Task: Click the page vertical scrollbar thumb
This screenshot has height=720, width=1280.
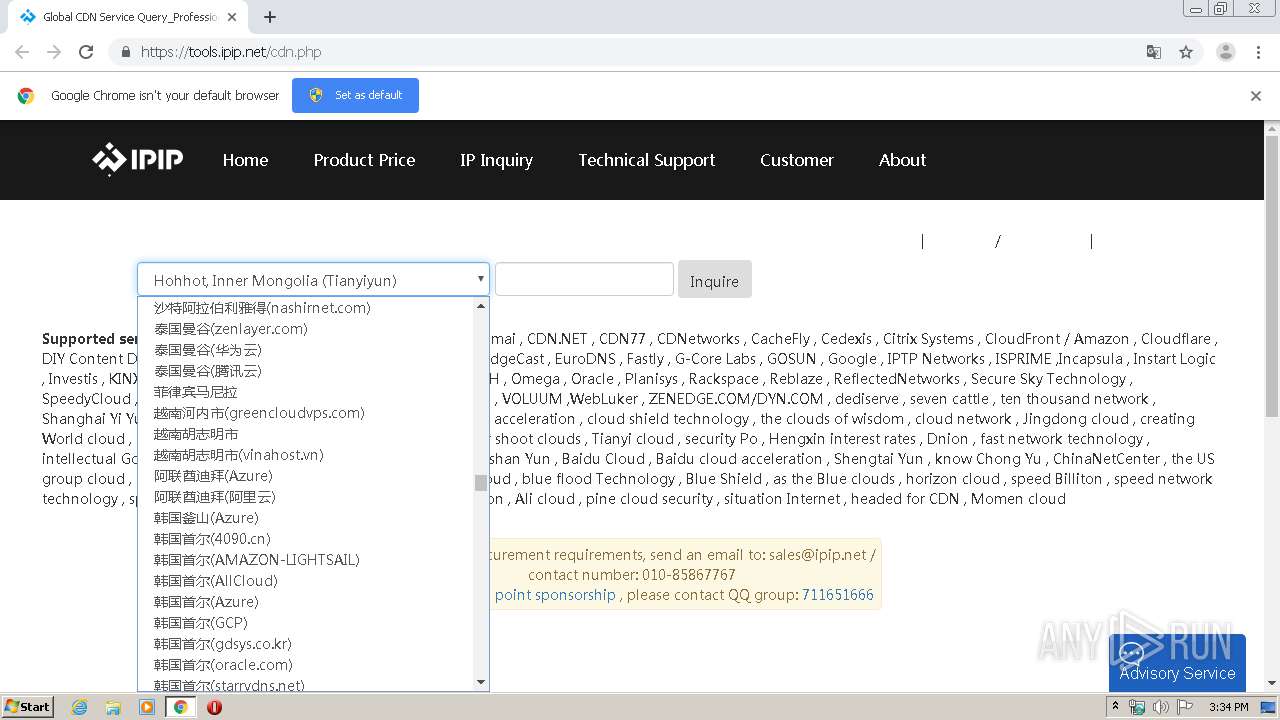Action: point(1272,277)
